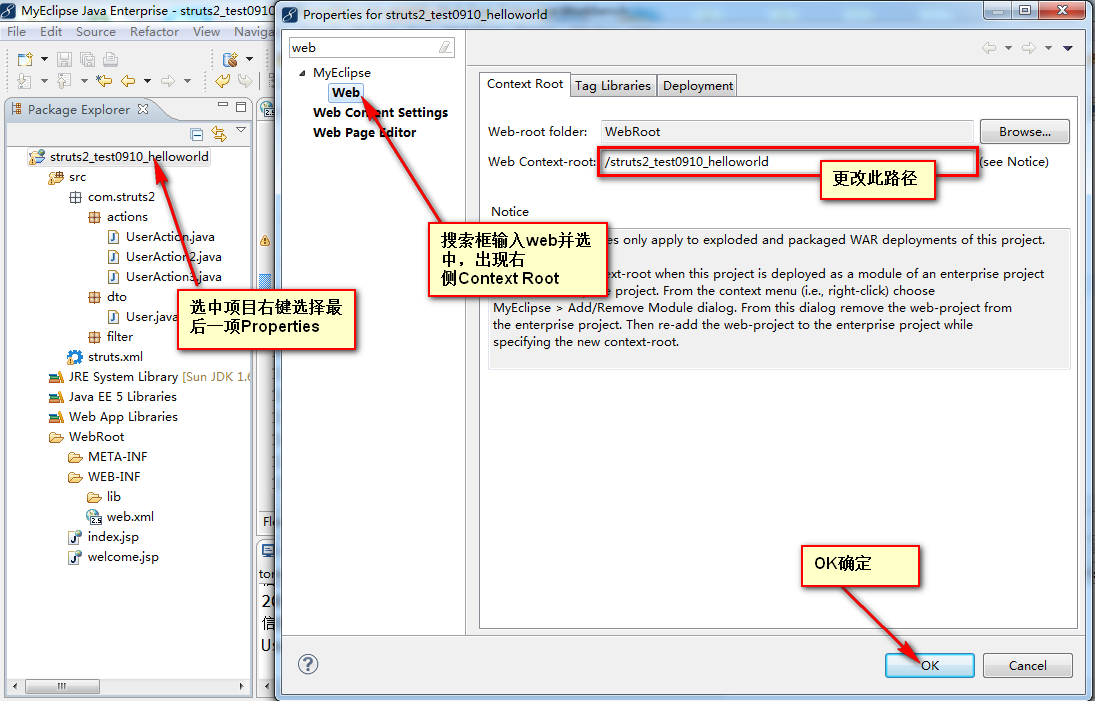
Task: Open Package Explorer view menu triangle
Action: pyautogui.click(x=241, y=131)
